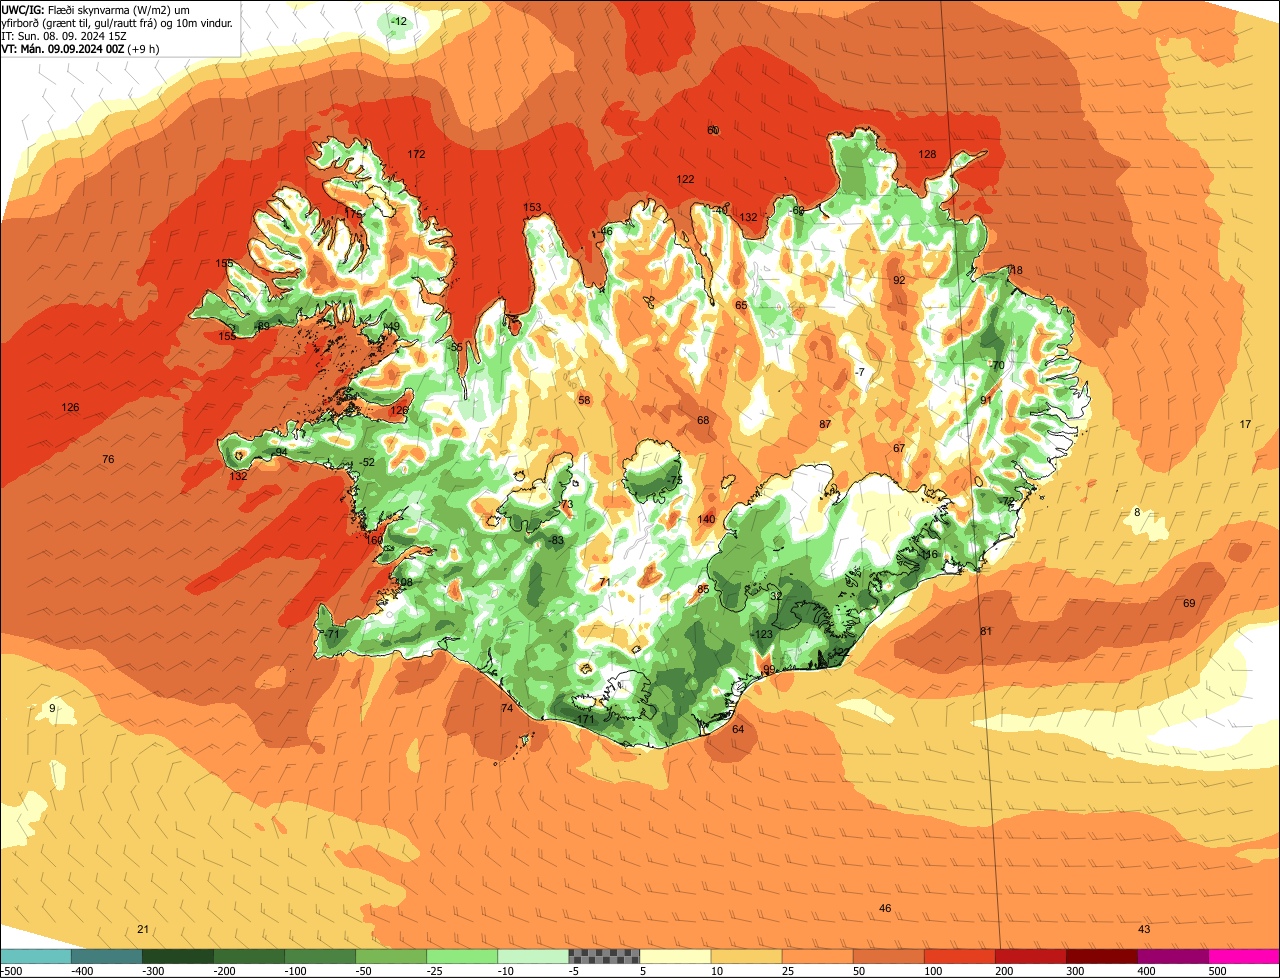Click the purple 400 to 500 legend swatch
Viewport: 1280px width, 978px height.
click(x=1172, y=956)
